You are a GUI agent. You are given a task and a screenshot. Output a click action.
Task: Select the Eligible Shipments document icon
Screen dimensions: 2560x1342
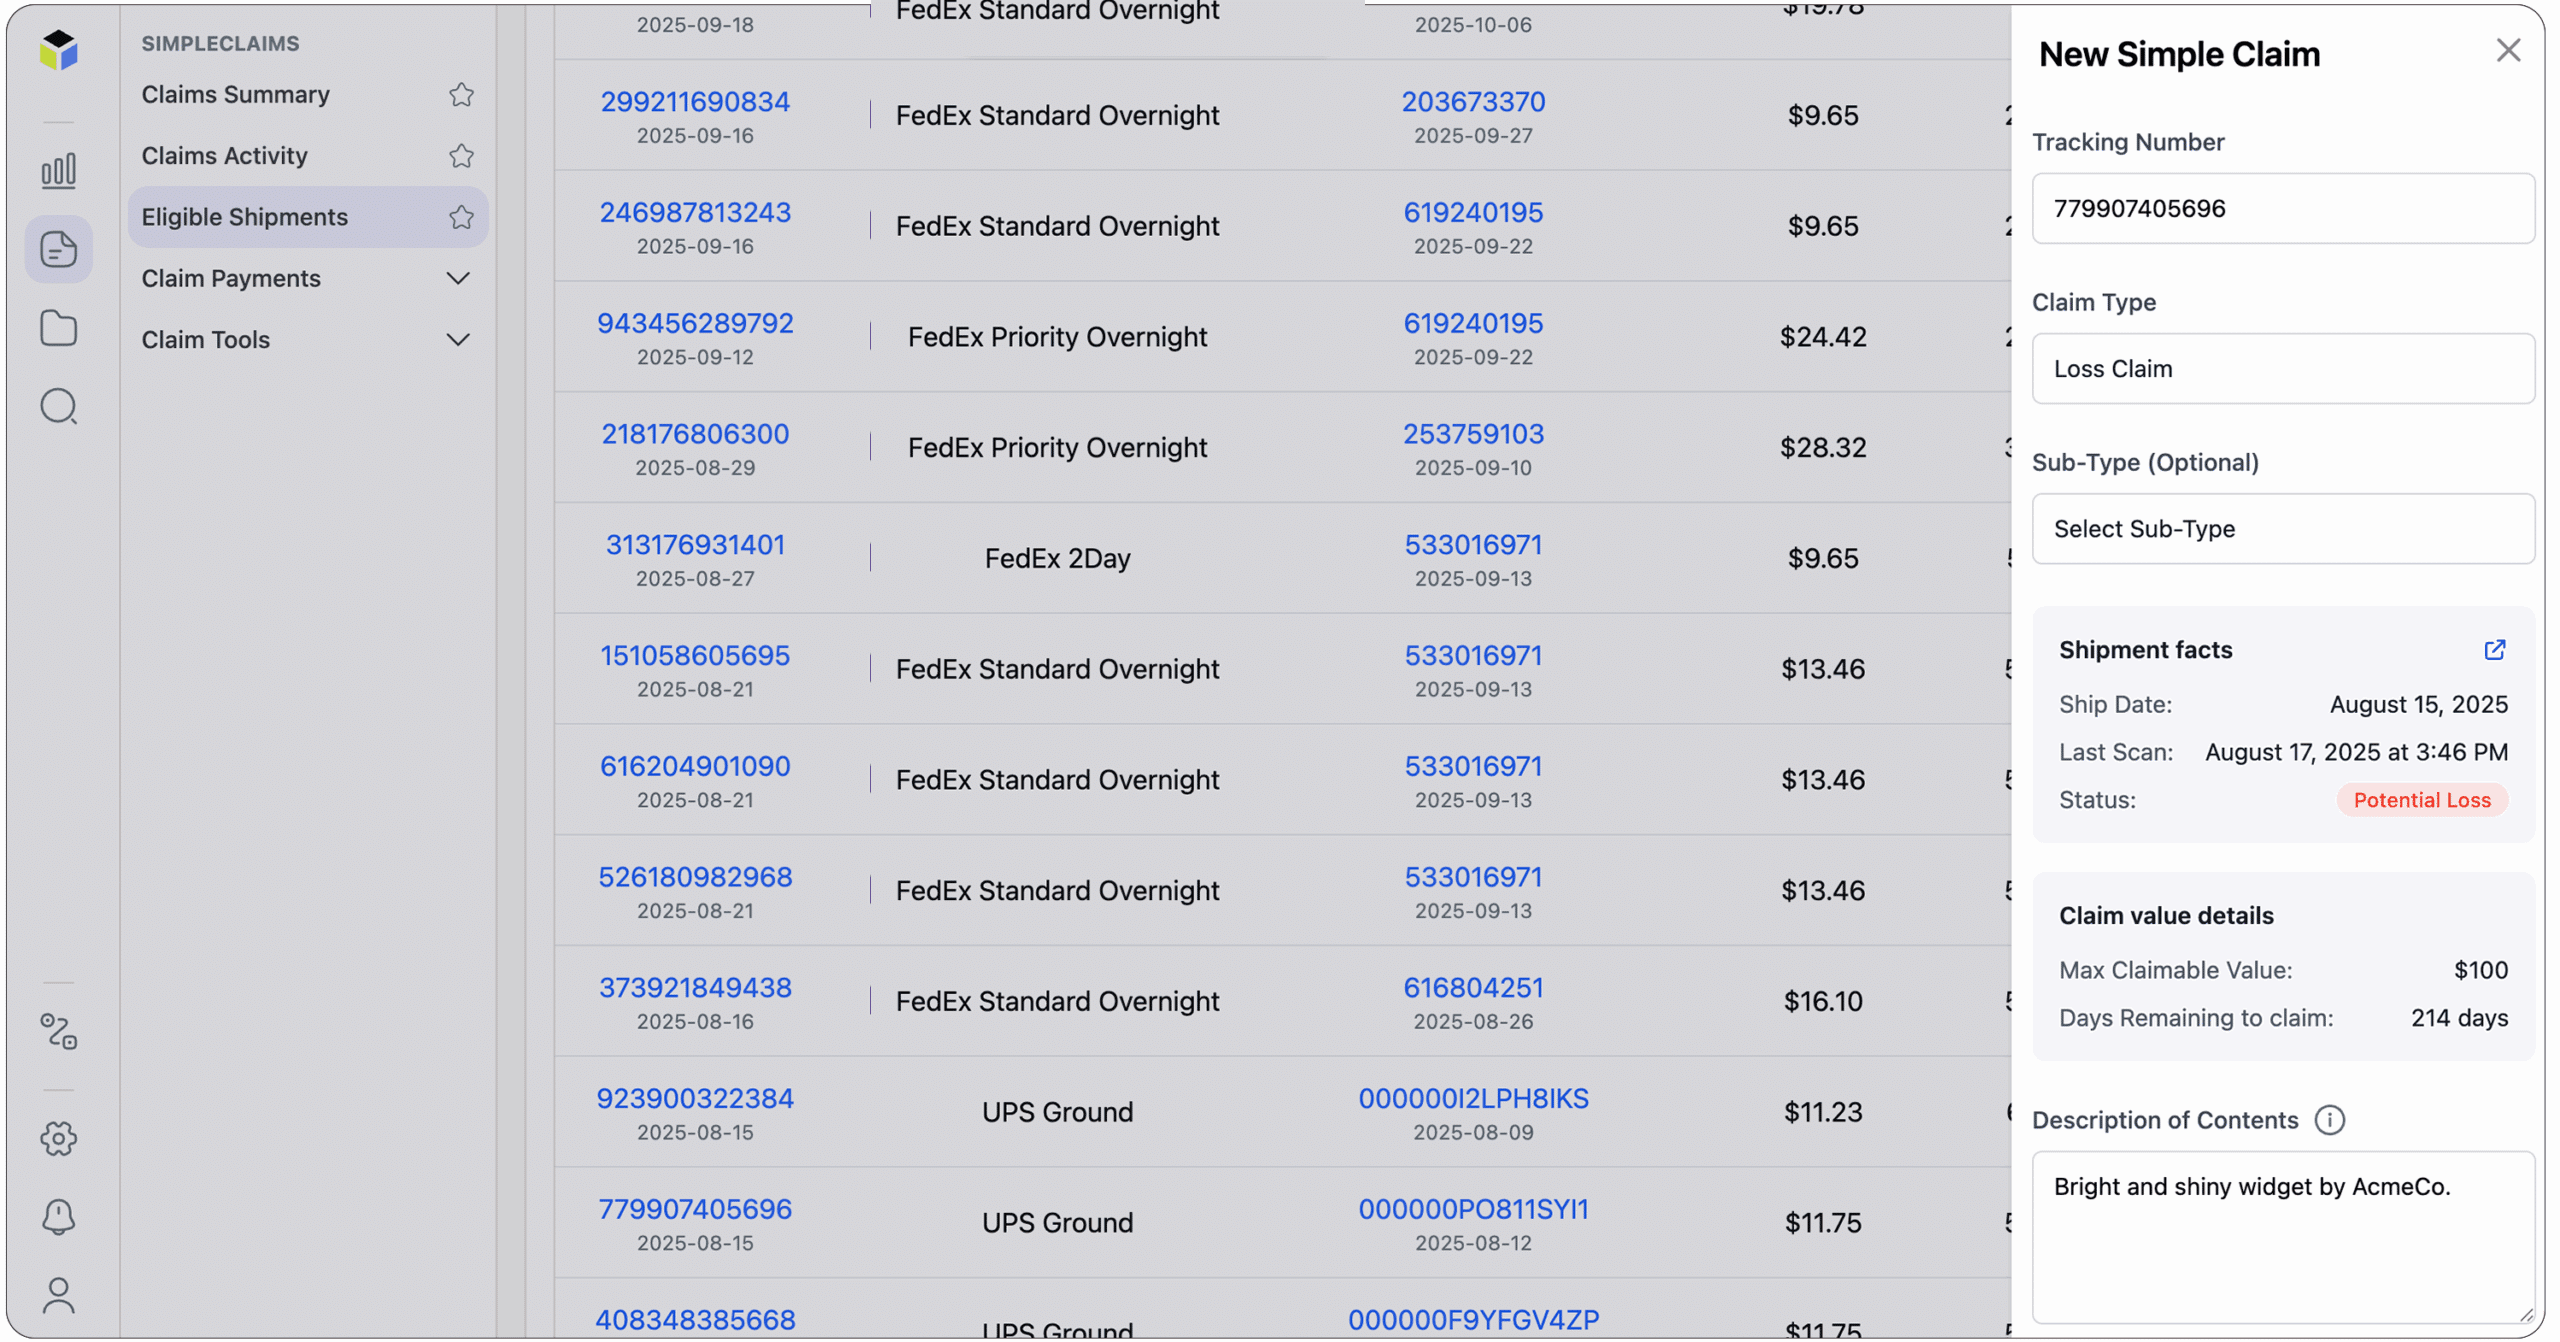pyautogui.click(x=58, y=249)
